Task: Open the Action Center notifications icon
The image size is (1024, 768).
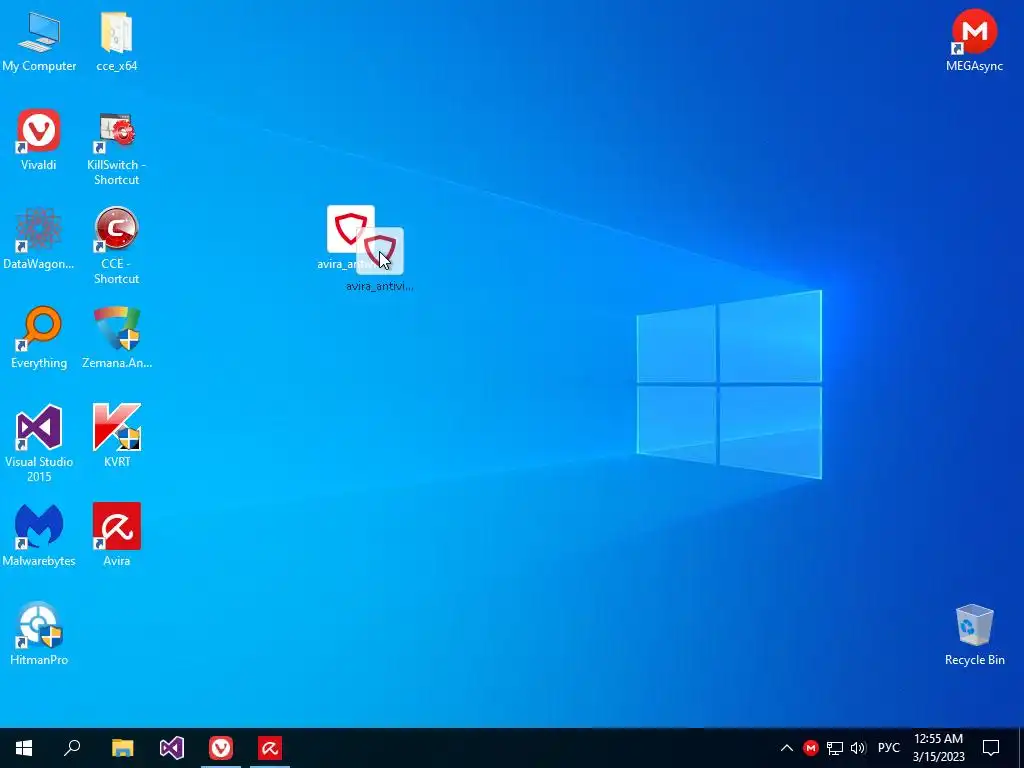Action: pyautogui.click(x=991, y=748)
